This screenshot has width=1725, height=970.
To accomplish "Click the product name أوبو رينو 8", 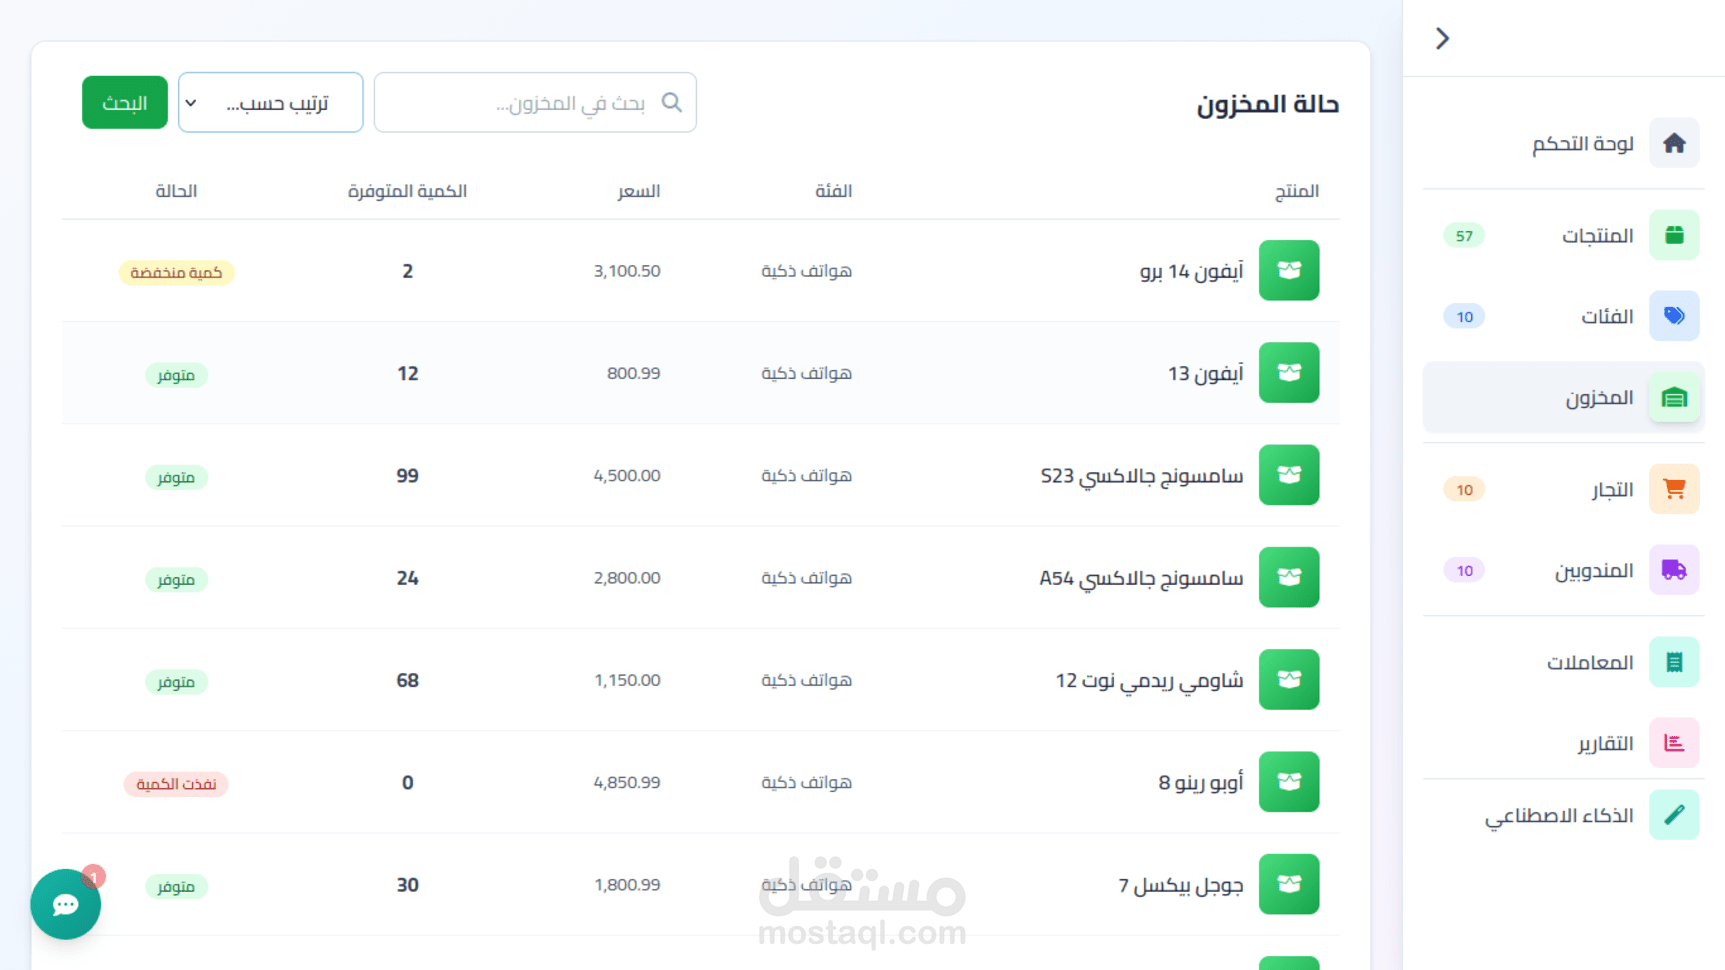I will pyautogui.click(x=1200, y=782).
